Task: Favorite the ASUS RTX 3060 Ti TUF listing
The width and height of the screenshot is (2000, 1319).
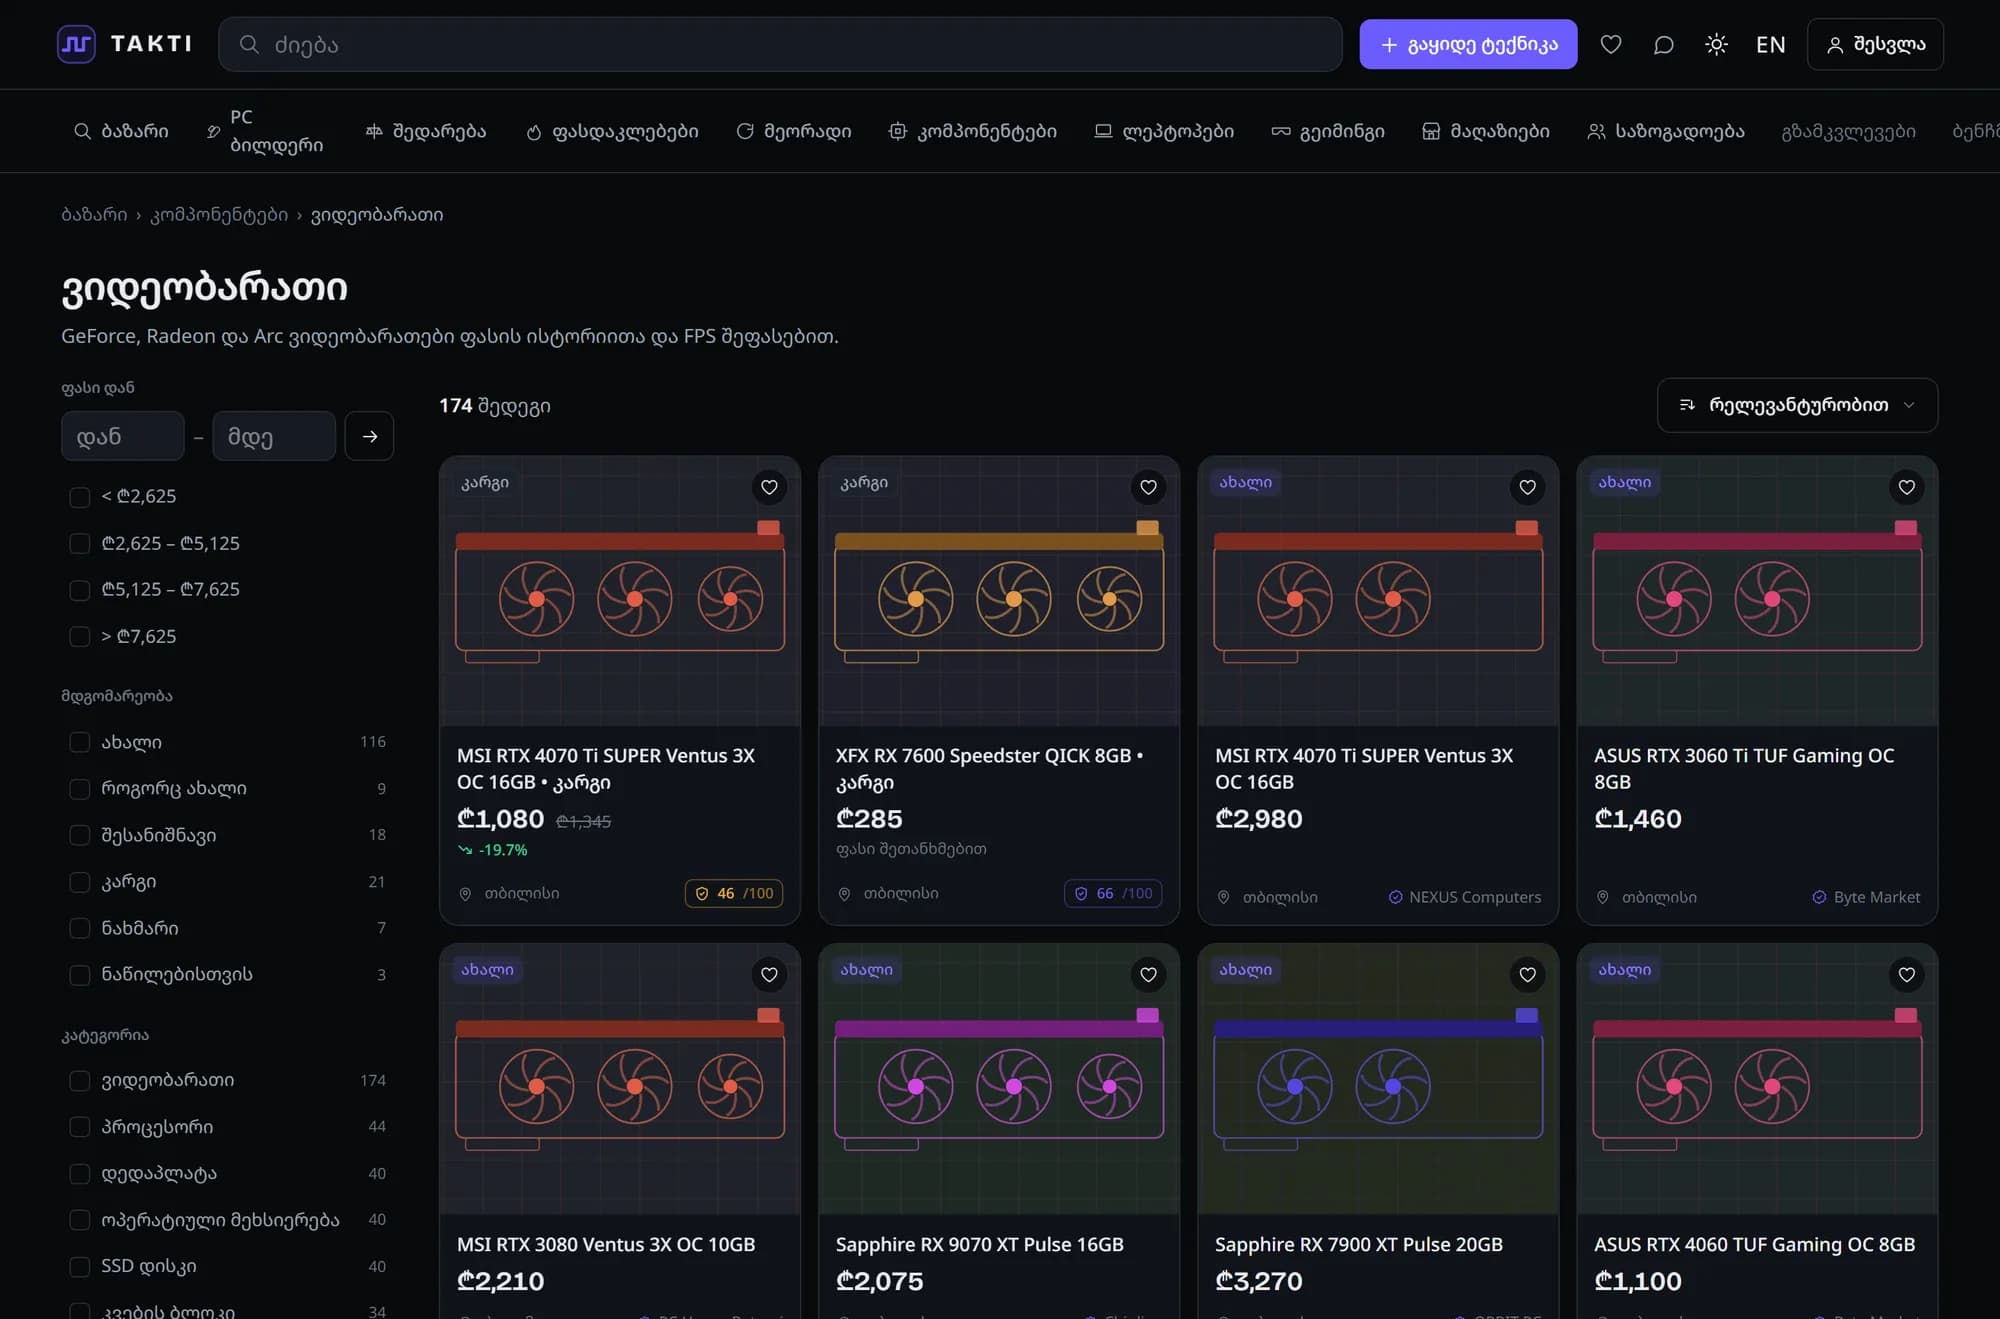Action: click(1907, 487)
